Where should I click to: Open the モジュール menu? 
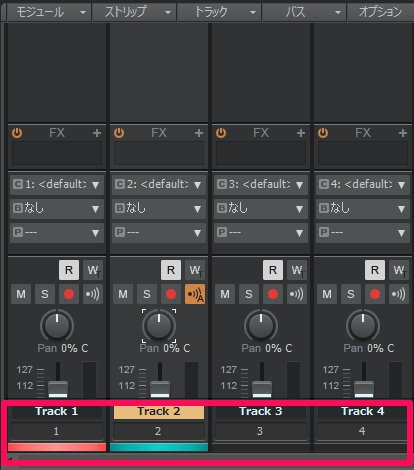pyautogui.click(x=49, y=12)
